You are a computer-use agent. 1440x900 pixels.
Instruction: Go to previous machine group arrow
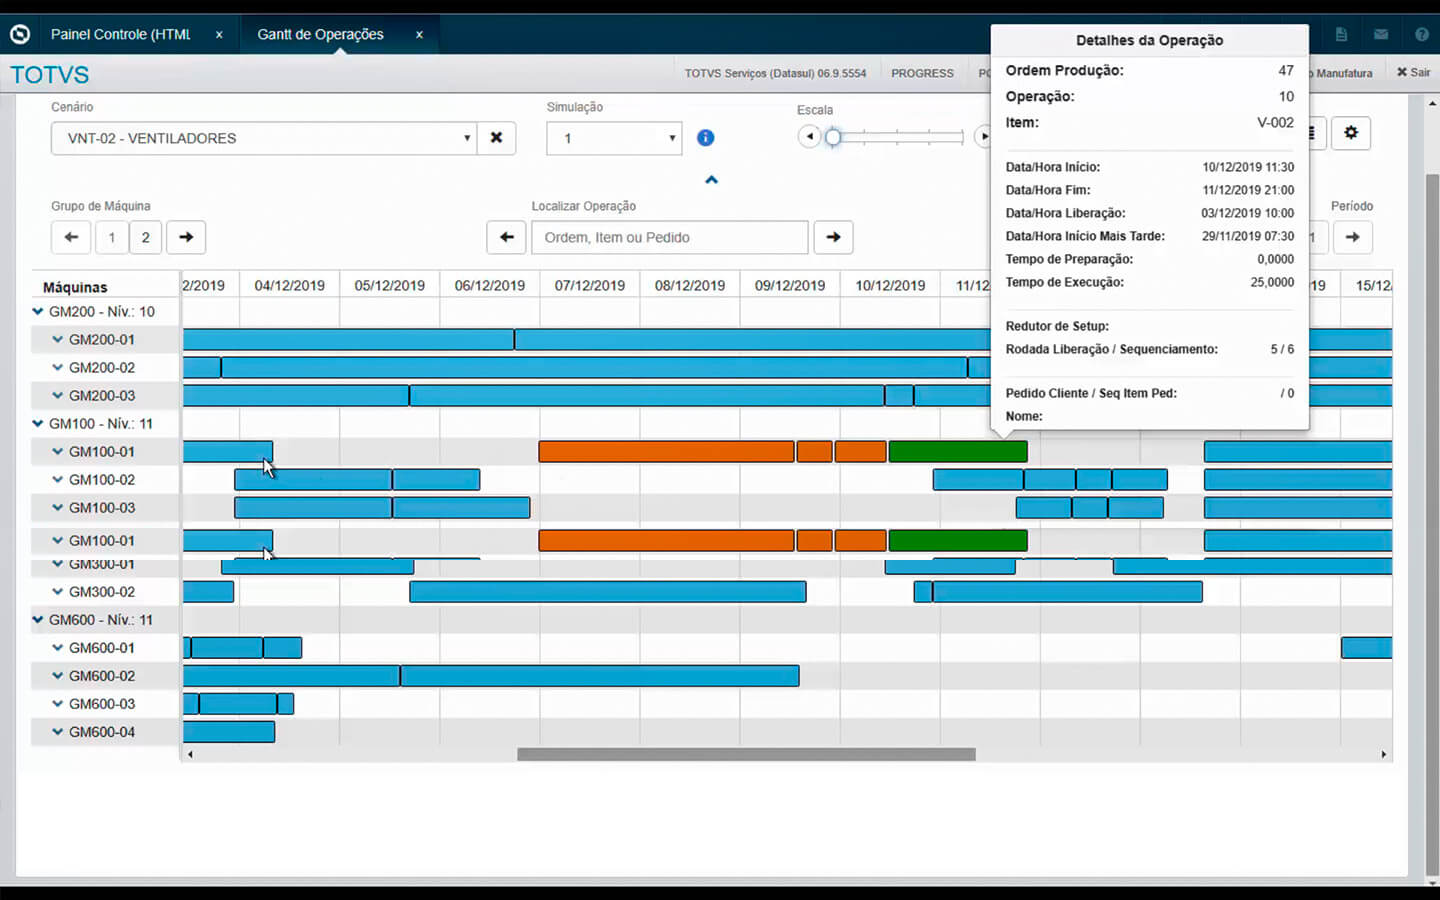[x=71, y=237]
